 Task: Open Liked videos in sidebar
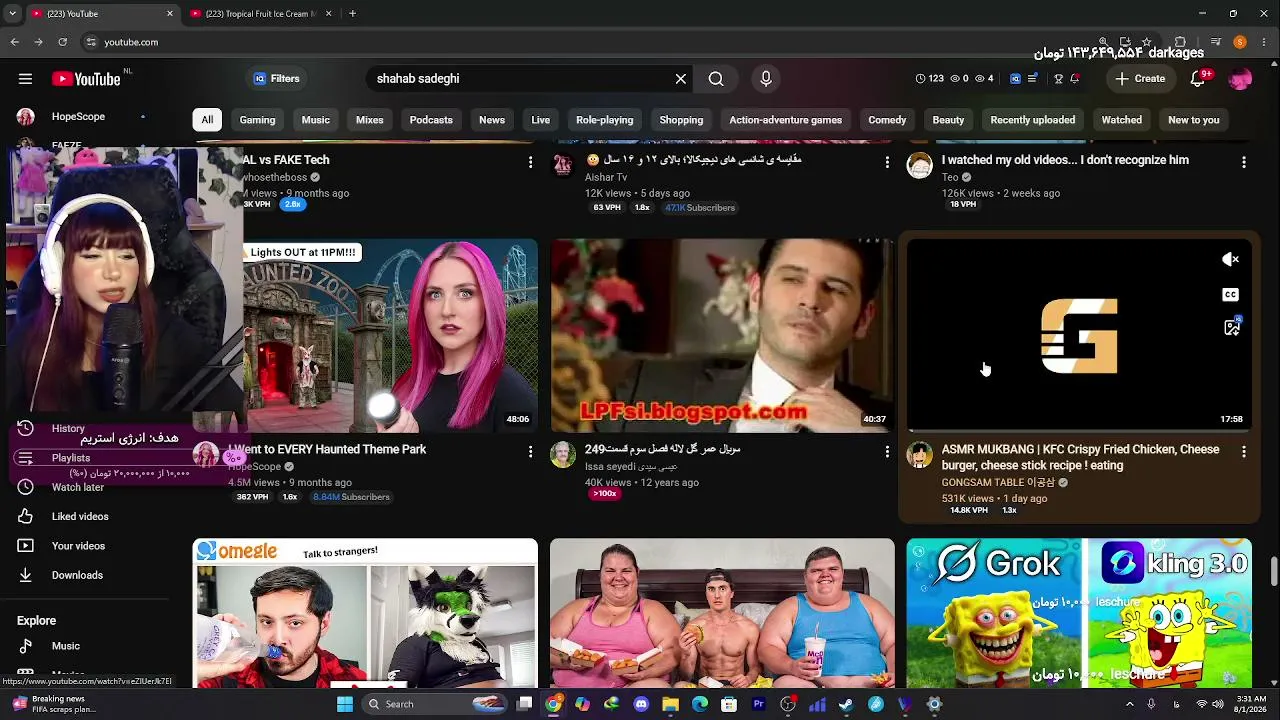click(x=80, y=517)
